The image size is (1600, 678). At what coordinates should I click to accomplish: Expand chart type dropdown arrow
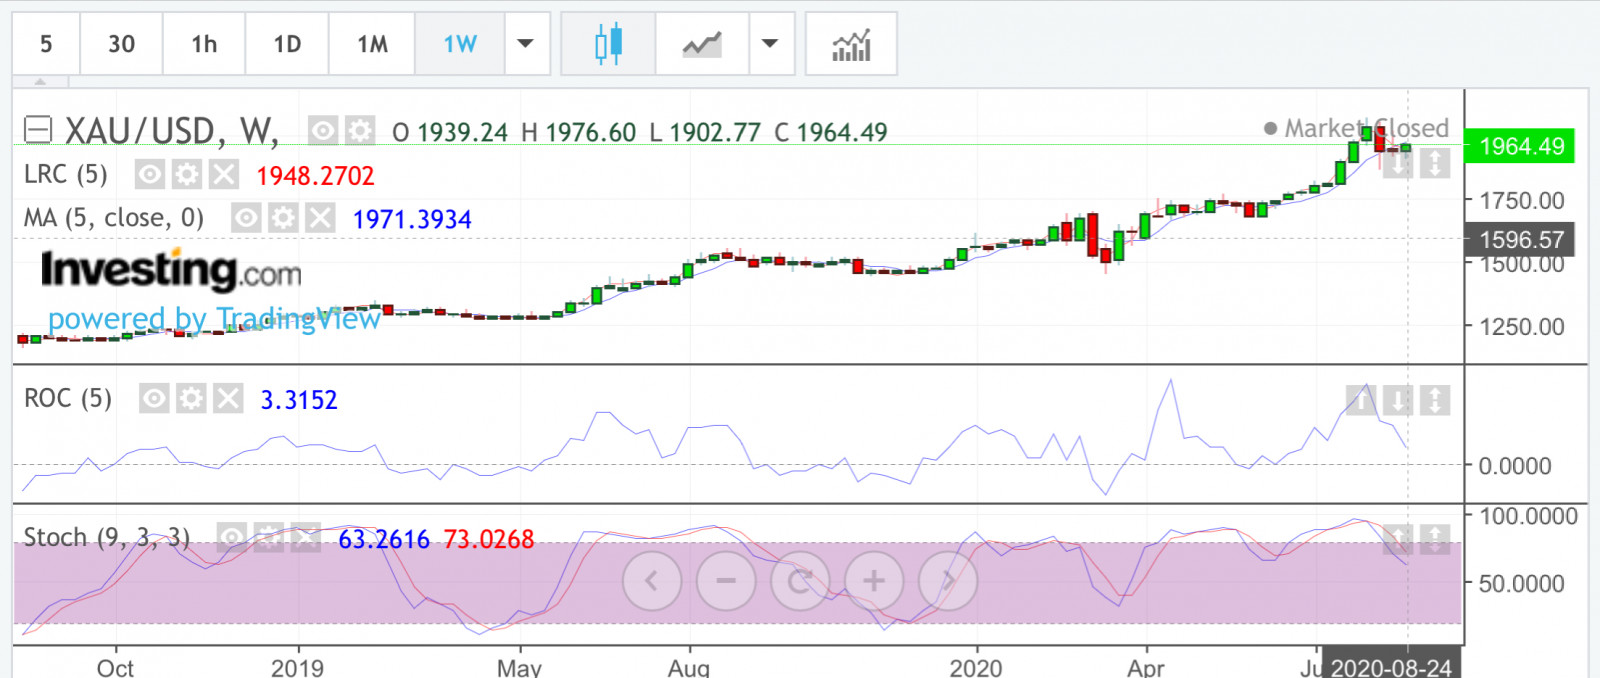770,44
